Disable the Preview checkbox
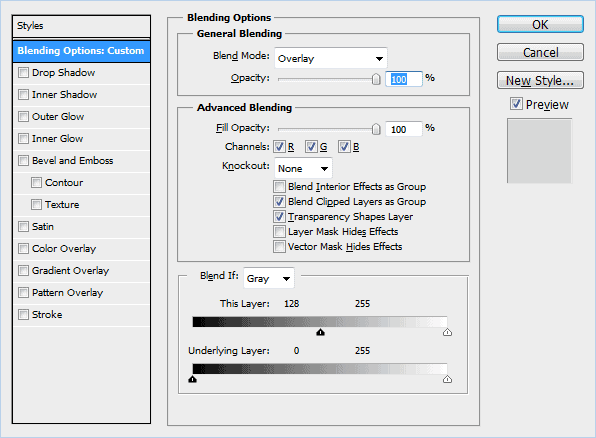The image size is (596, 438). pyautogui.click(x=516, y=103)
